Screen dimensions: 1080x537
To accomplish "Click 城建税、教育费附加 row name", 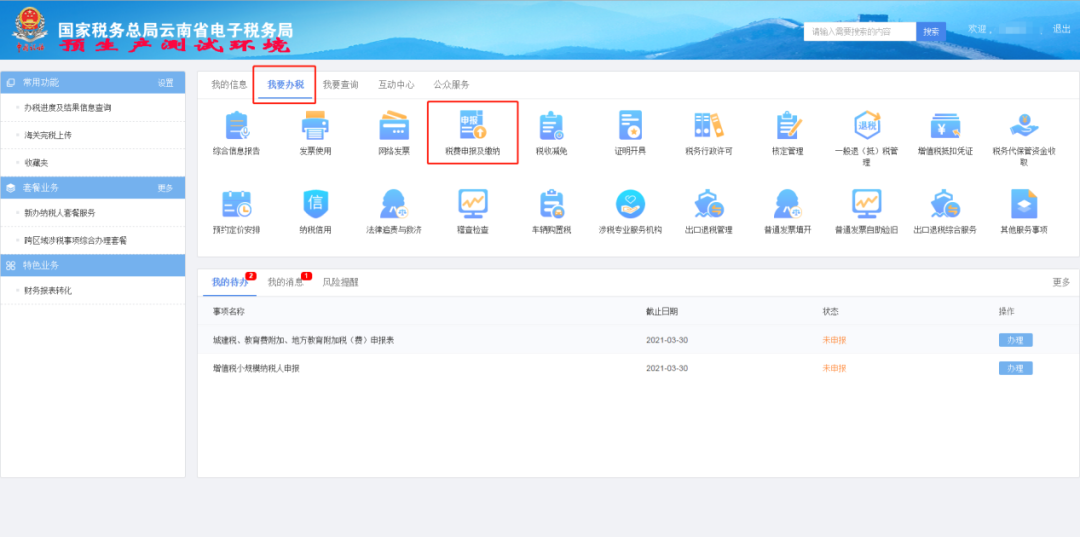I will [303, 340].
